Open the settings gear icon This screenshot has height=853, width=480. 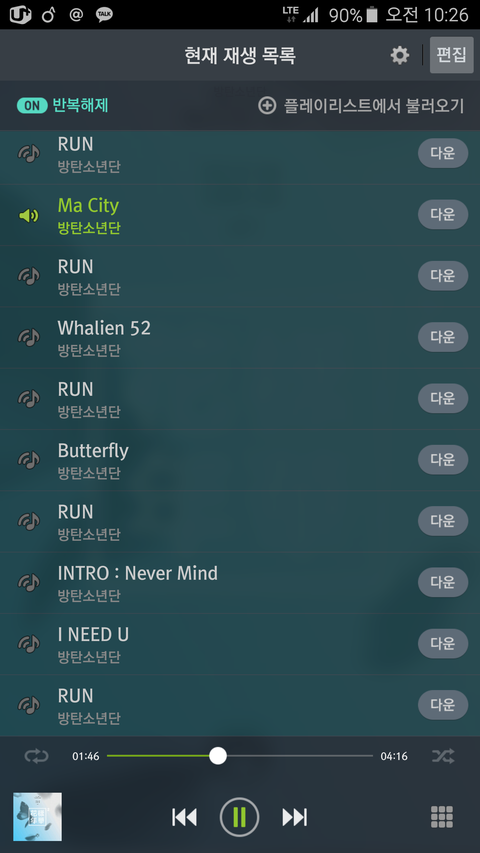[400, 55]
